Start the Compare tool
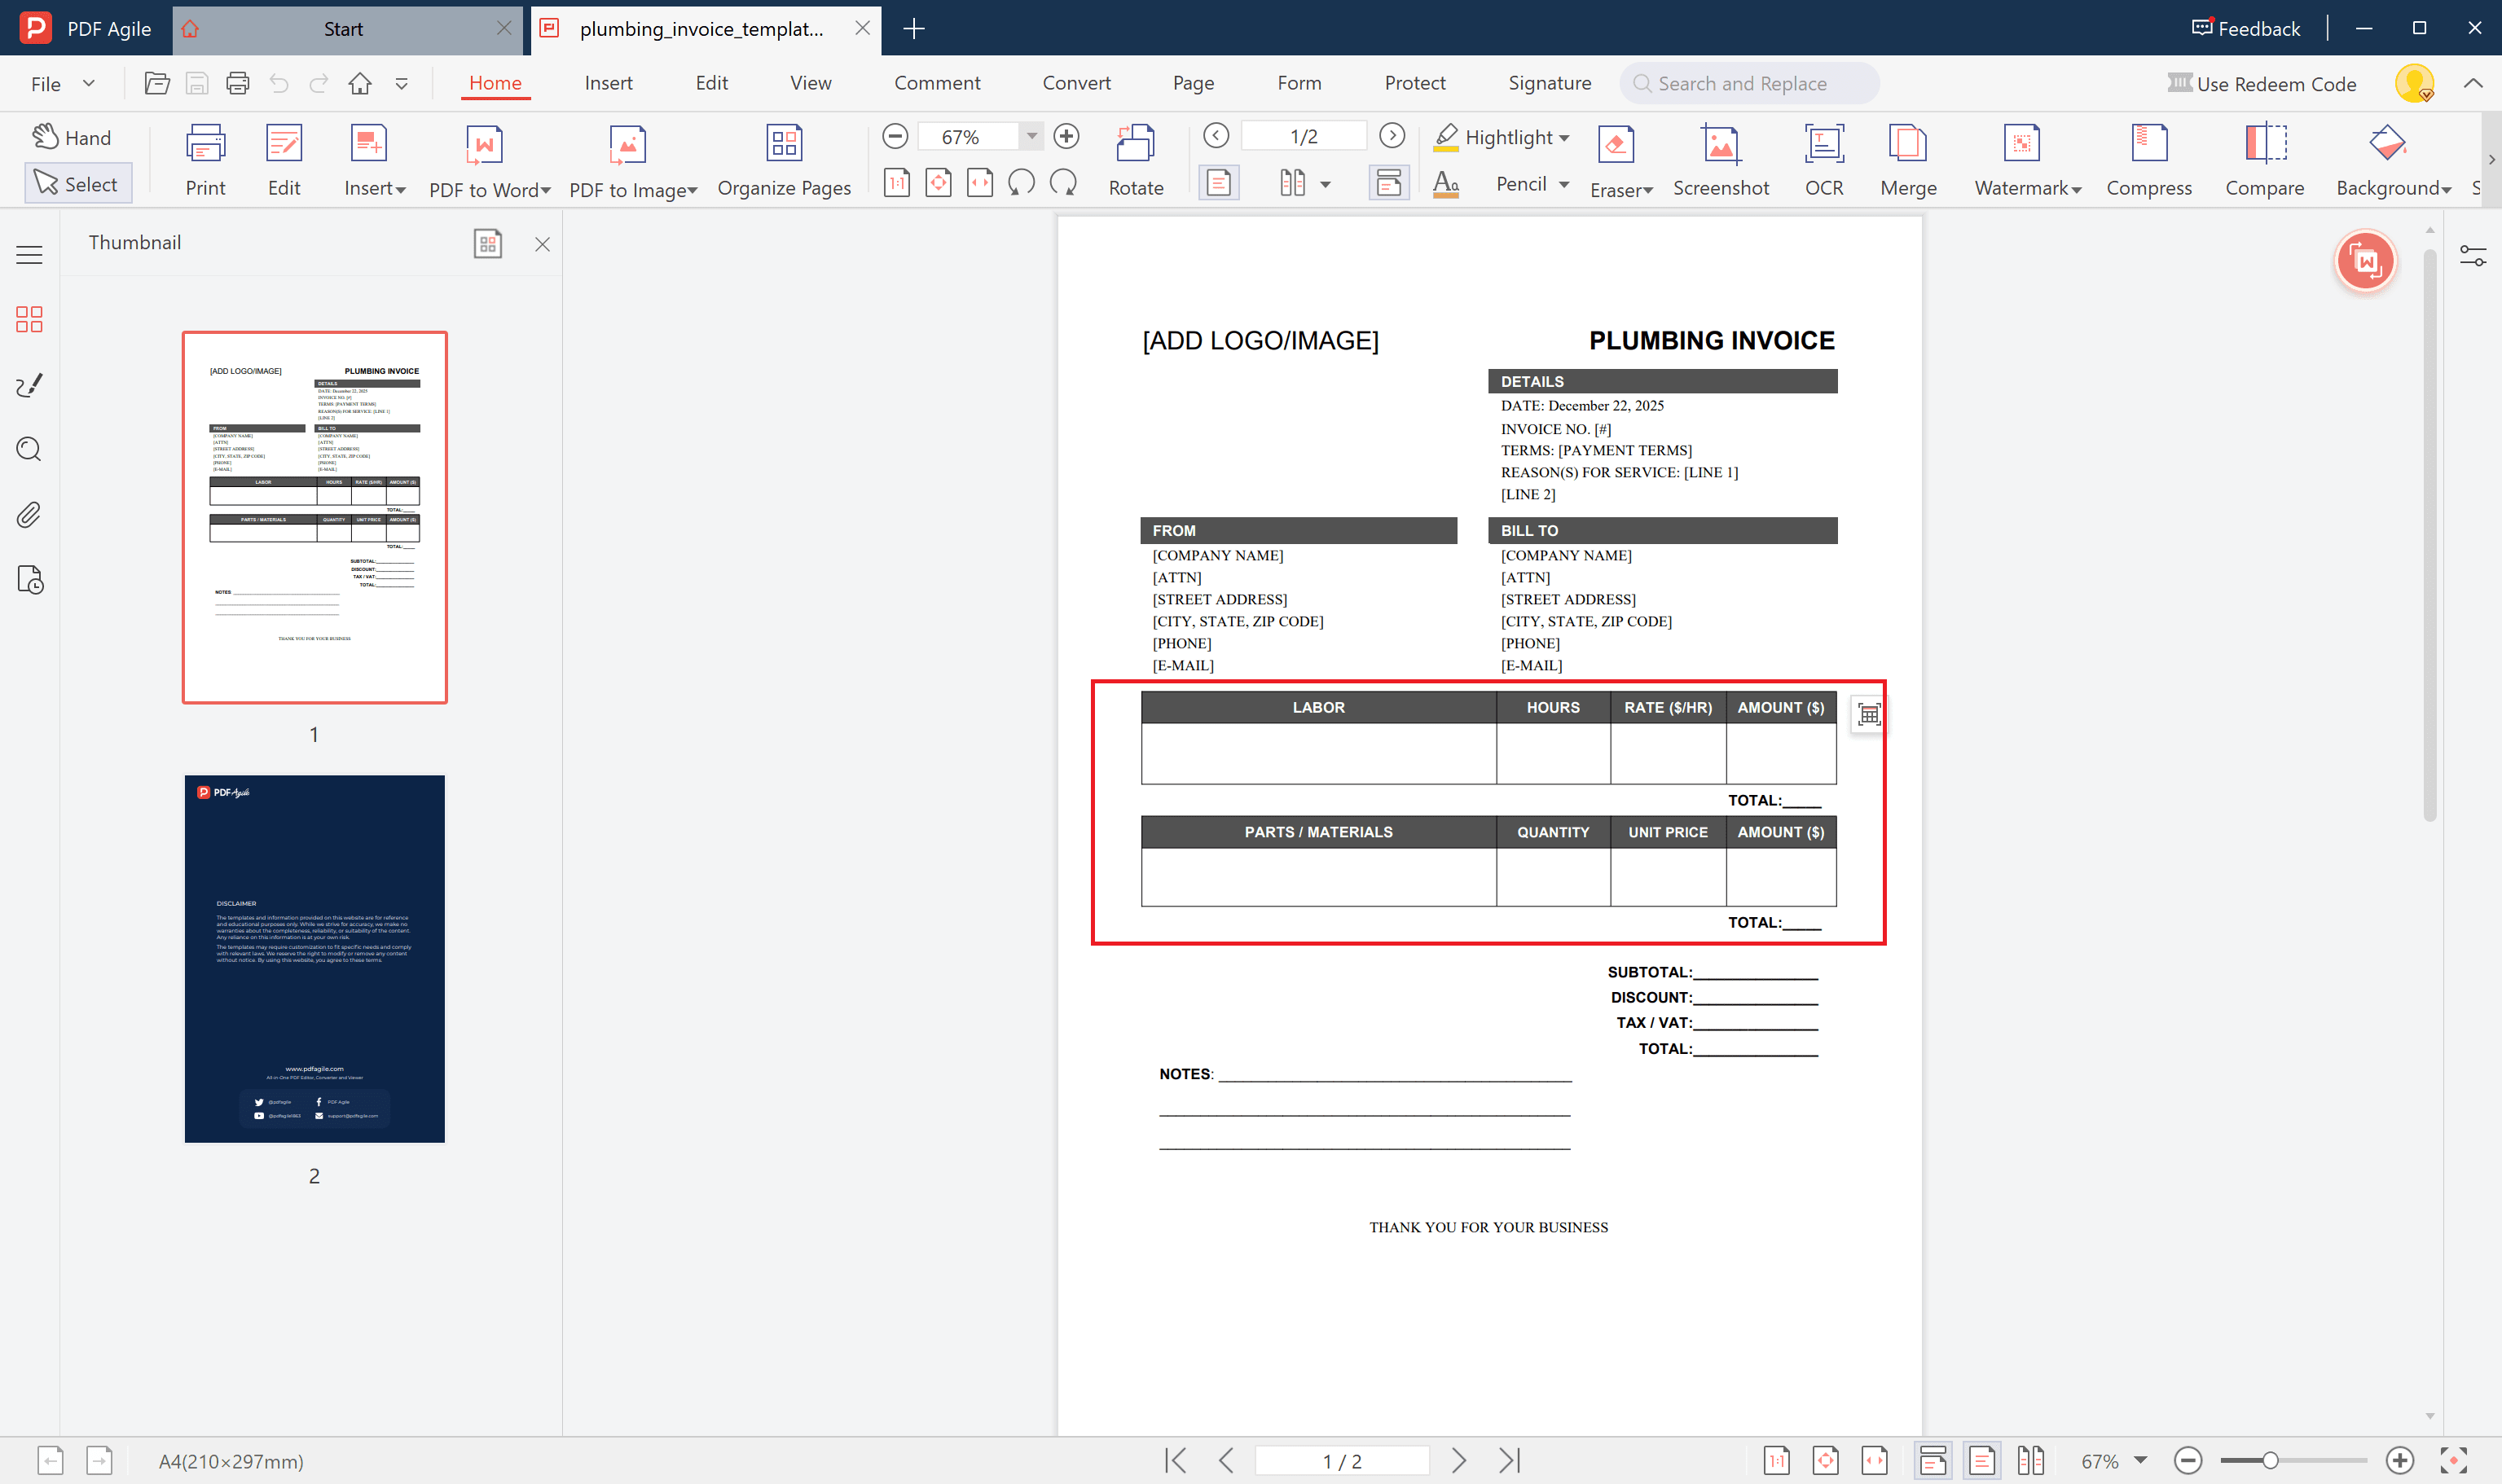The height and width of the screenshot is (1484, 2502). pyautogui.click(x=2264, y=158)
